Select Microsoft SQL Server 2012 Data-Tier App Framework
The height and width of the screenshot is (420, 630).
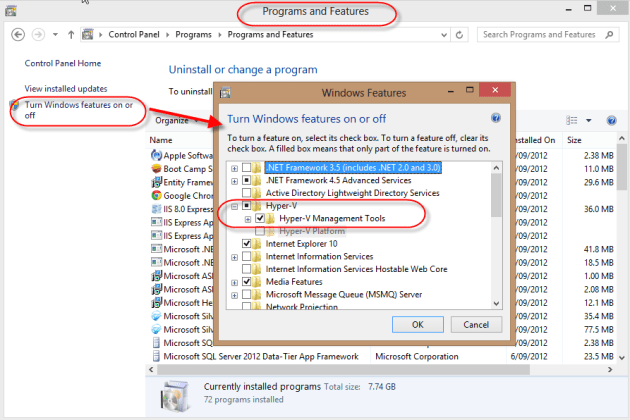[261, 356]
